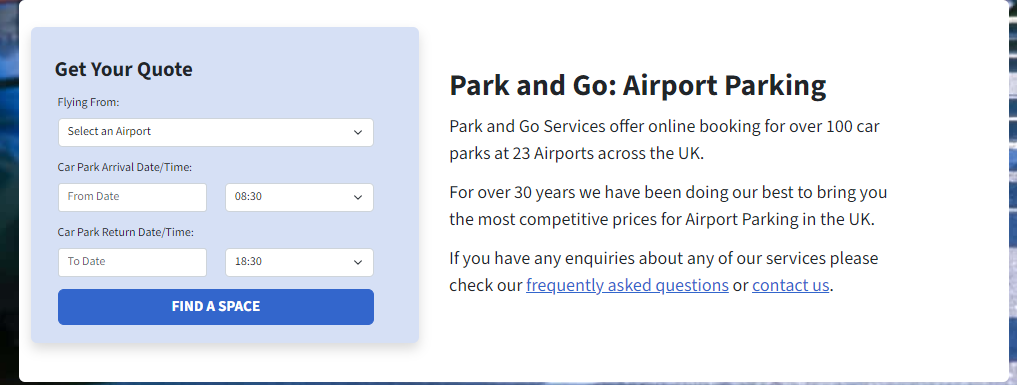Click the Flying From label

click(89, 102)
